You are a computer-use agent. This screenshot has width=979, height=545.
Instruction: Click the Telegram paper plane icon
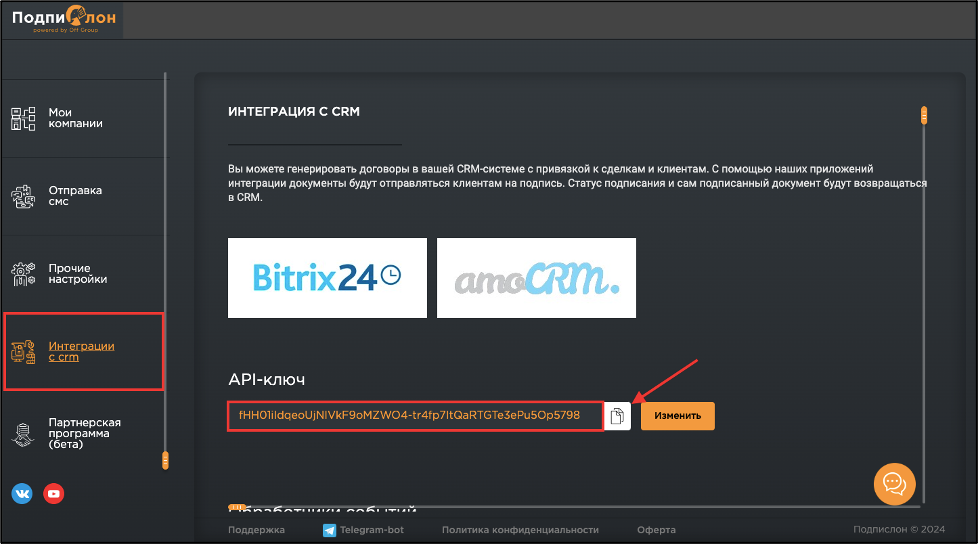click(x=329, y=530)
